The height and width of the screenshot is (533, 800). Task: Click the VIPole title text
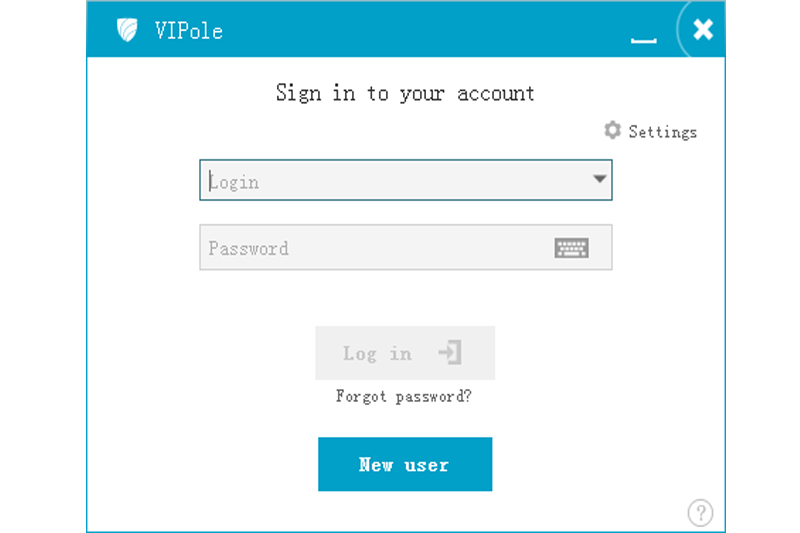pos(189,30)
